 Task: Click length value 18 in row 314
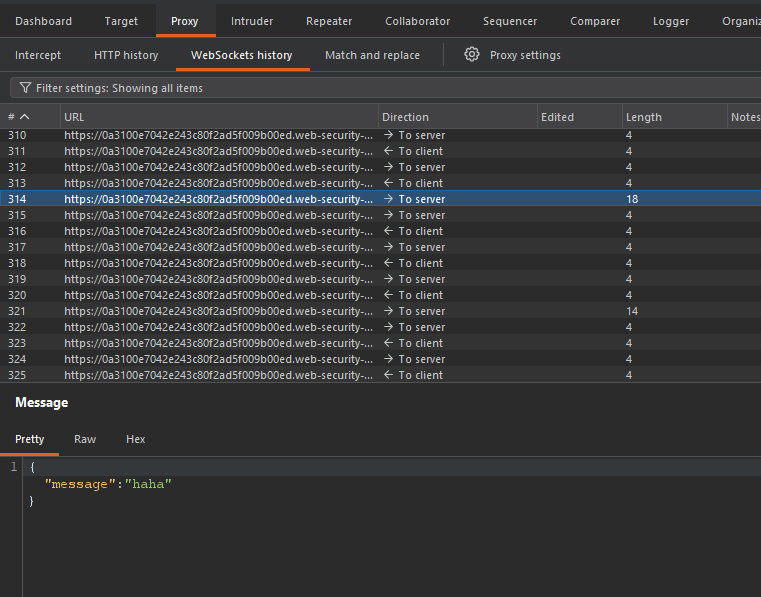click(x=632, y=199)
